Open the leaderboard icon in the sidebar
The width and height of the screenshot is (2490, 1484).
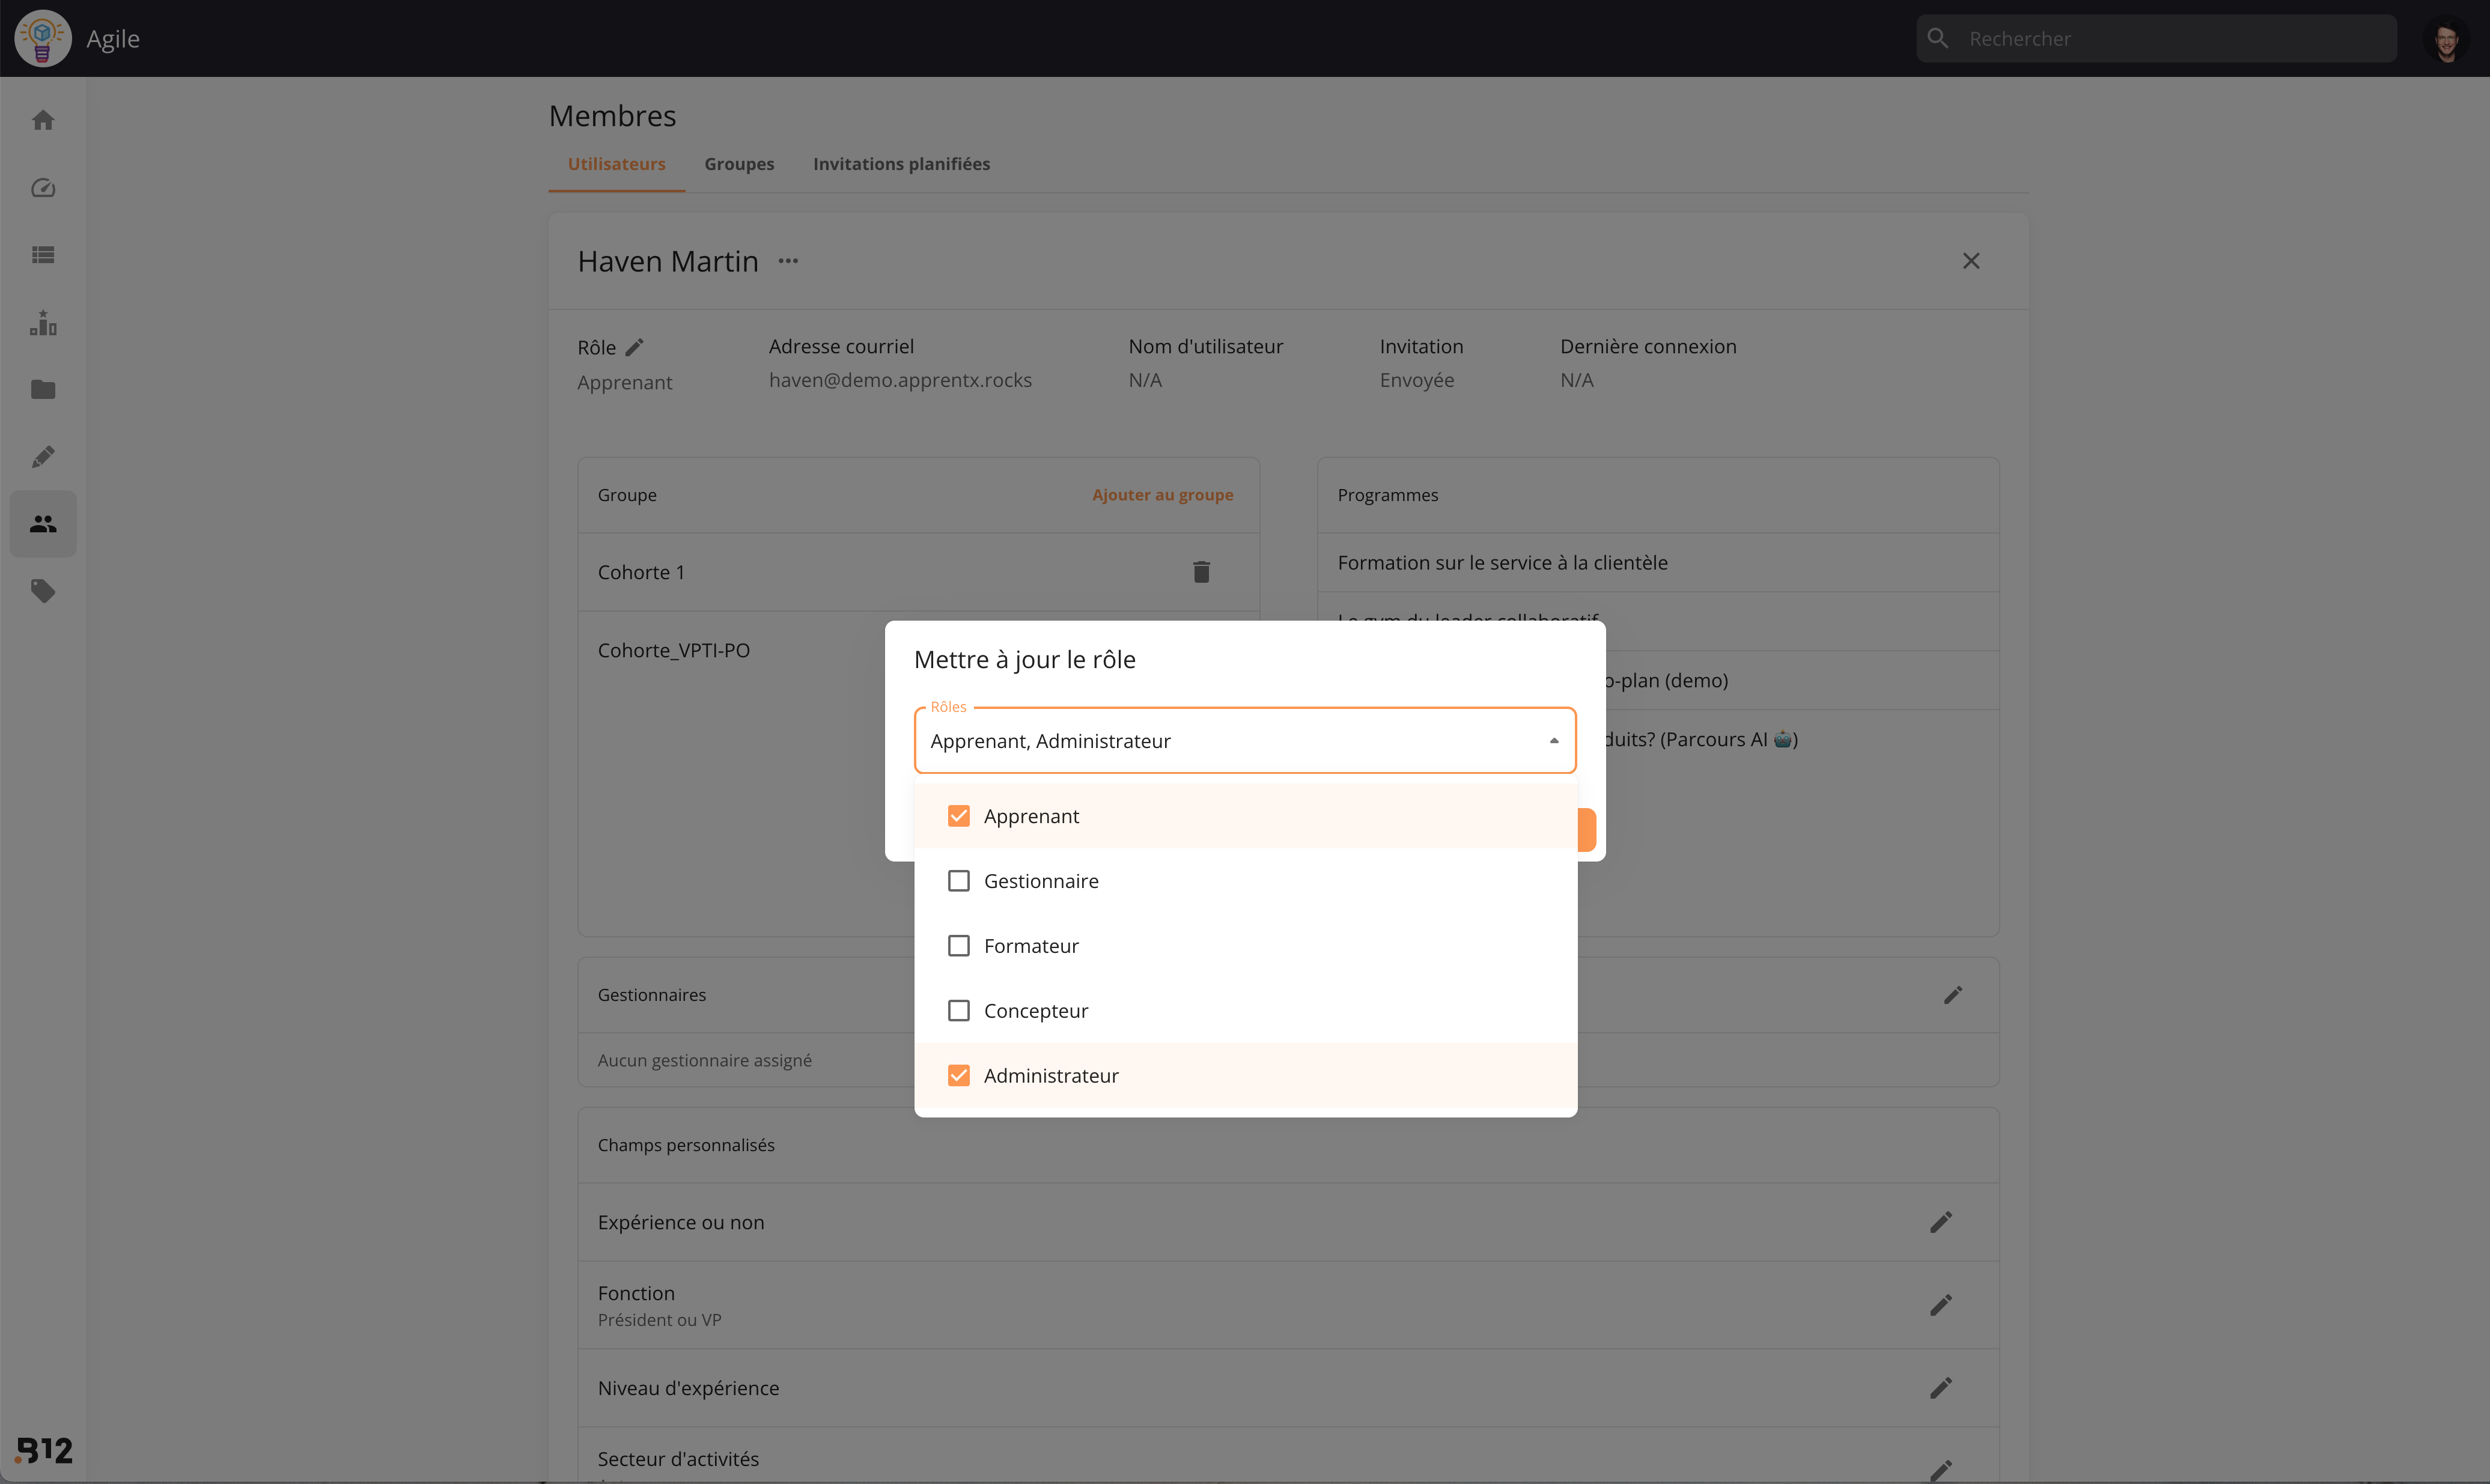[x=43, y=322]
